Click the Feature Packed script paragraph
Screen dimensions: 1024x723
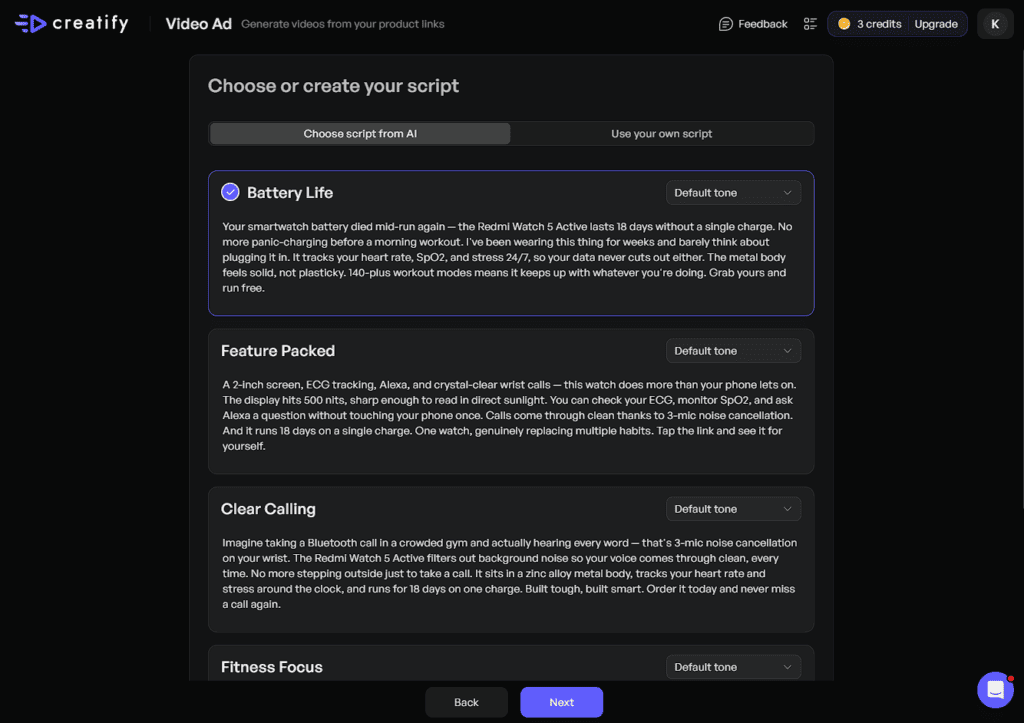[x=509, y=415]
